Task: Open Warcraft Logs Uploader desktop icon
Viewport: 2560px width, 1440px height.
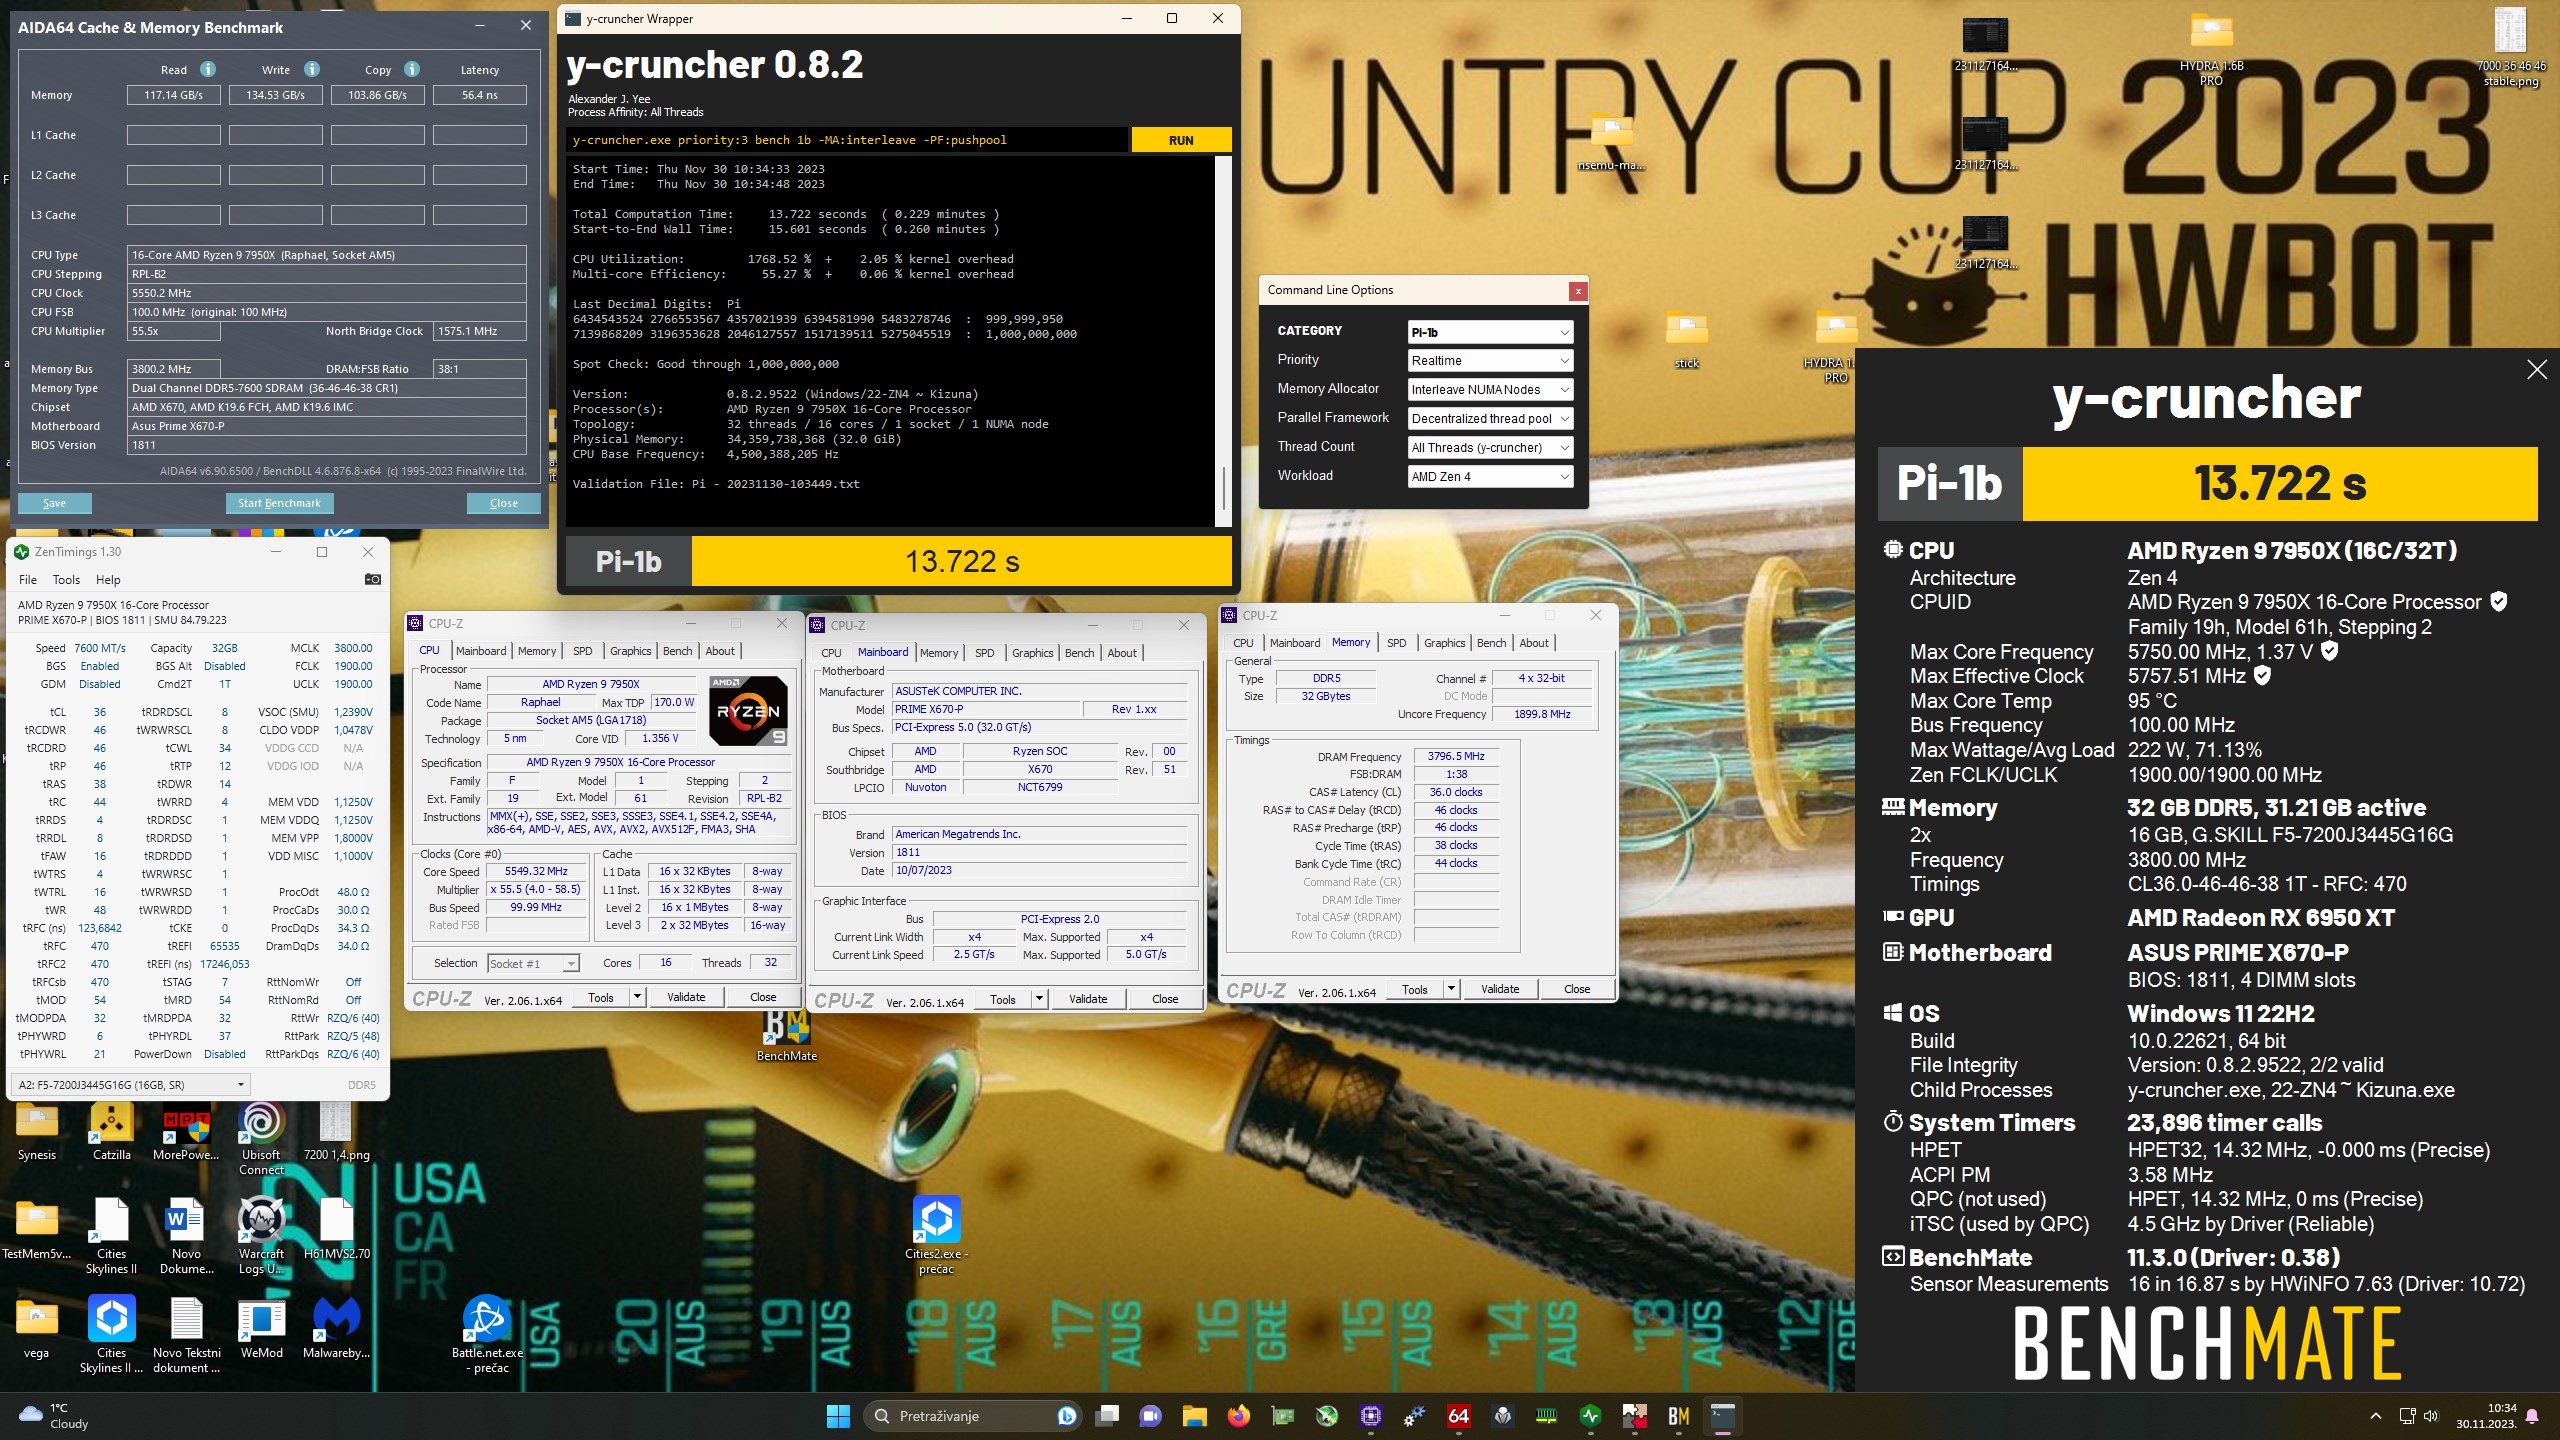Action: tap(262, 1236)
